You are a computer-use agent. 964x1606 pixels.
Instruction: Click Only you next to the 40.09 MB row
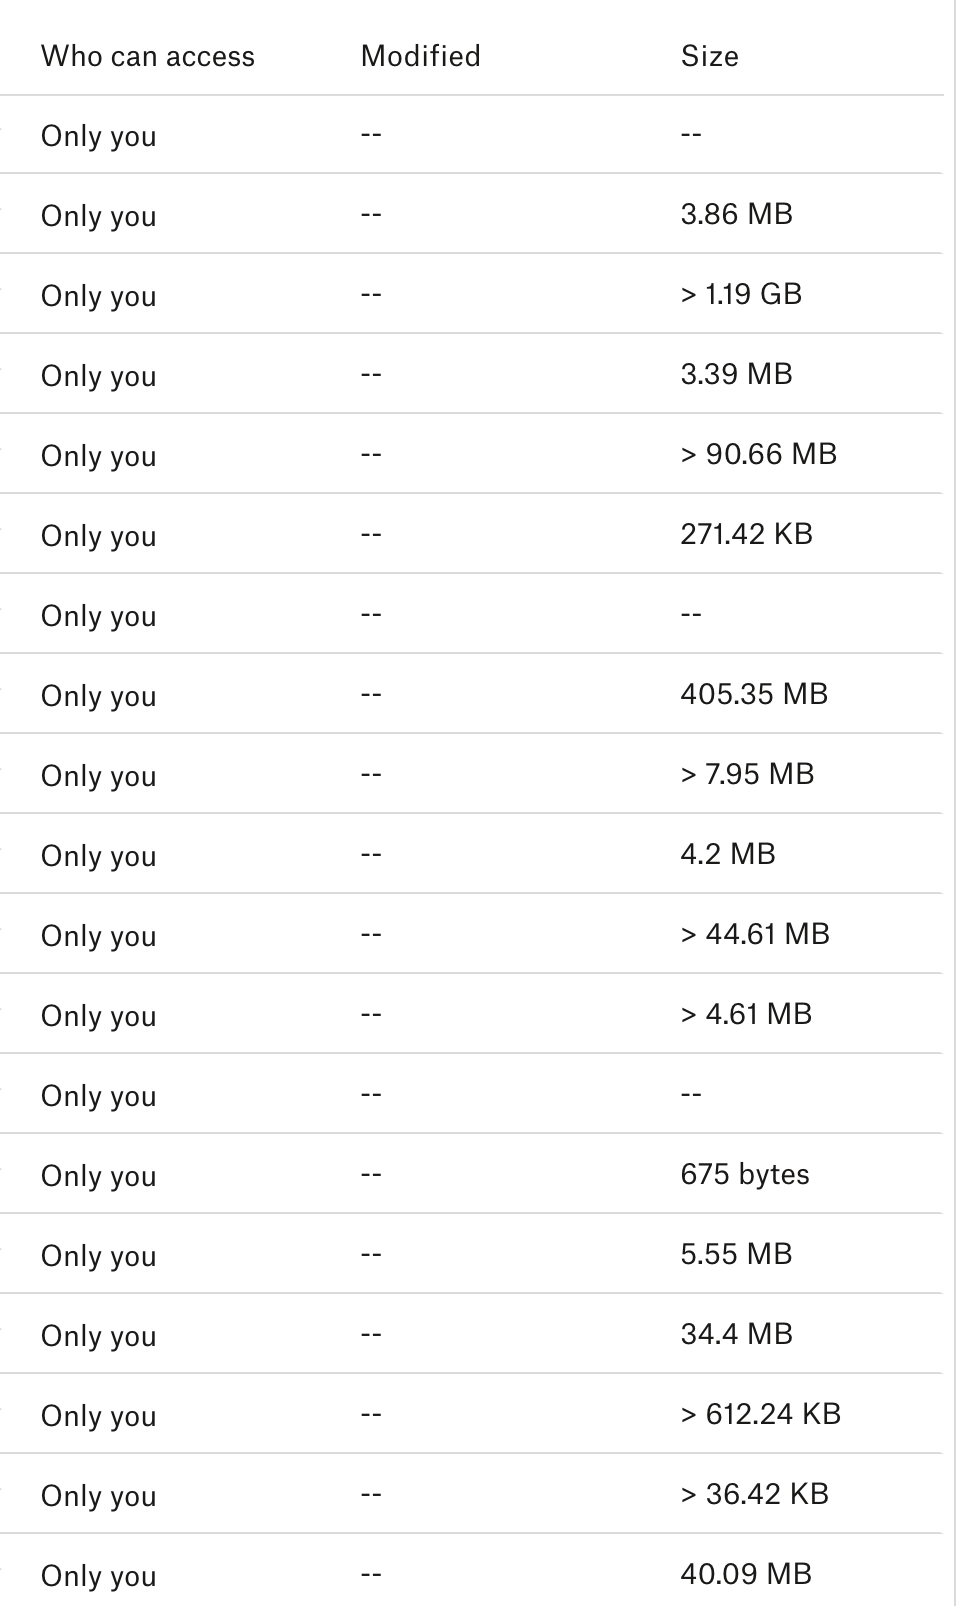(x=98, y=1575)
